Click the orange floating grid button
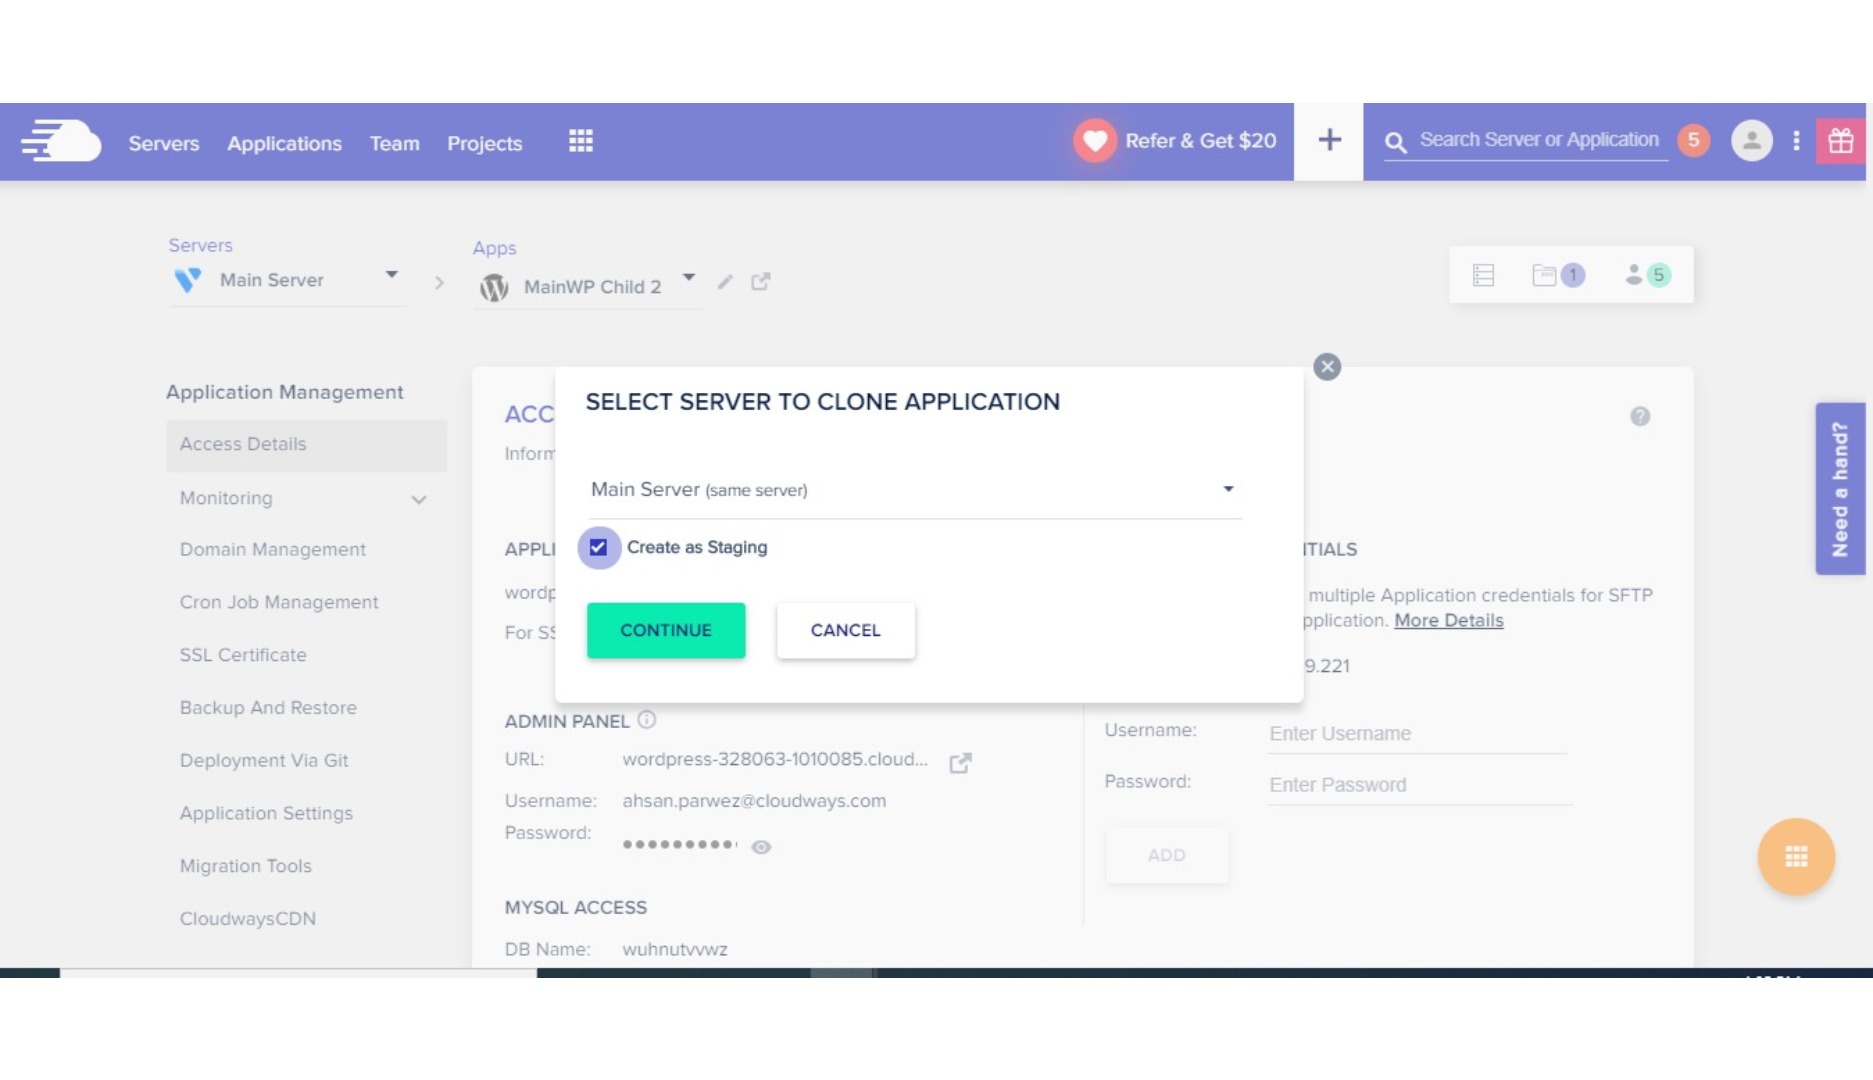 tap(1796, 857)
